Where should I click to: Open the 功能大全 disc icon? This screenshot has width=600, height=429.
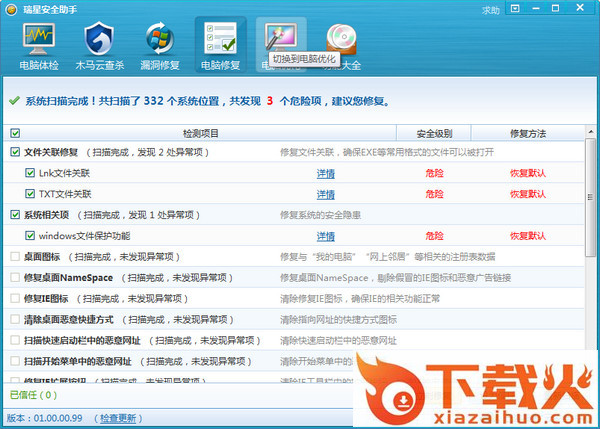(x=341, y=39)
